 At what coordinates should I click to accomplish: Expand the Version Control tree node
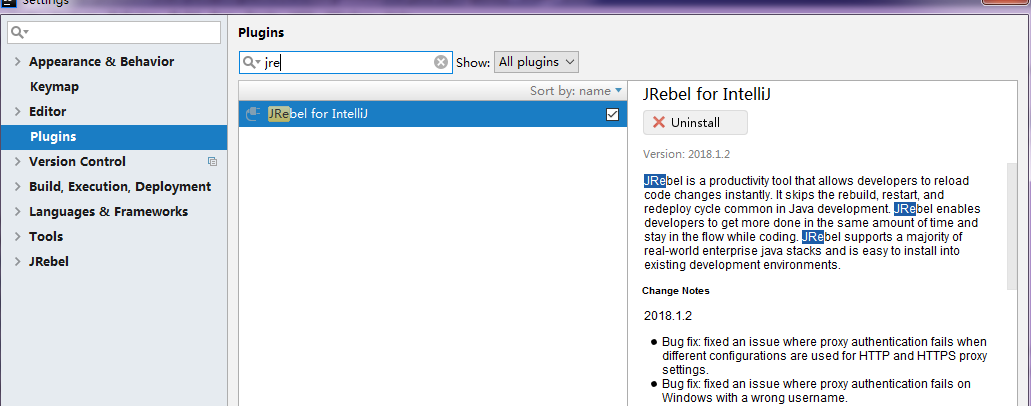[18, 162]
